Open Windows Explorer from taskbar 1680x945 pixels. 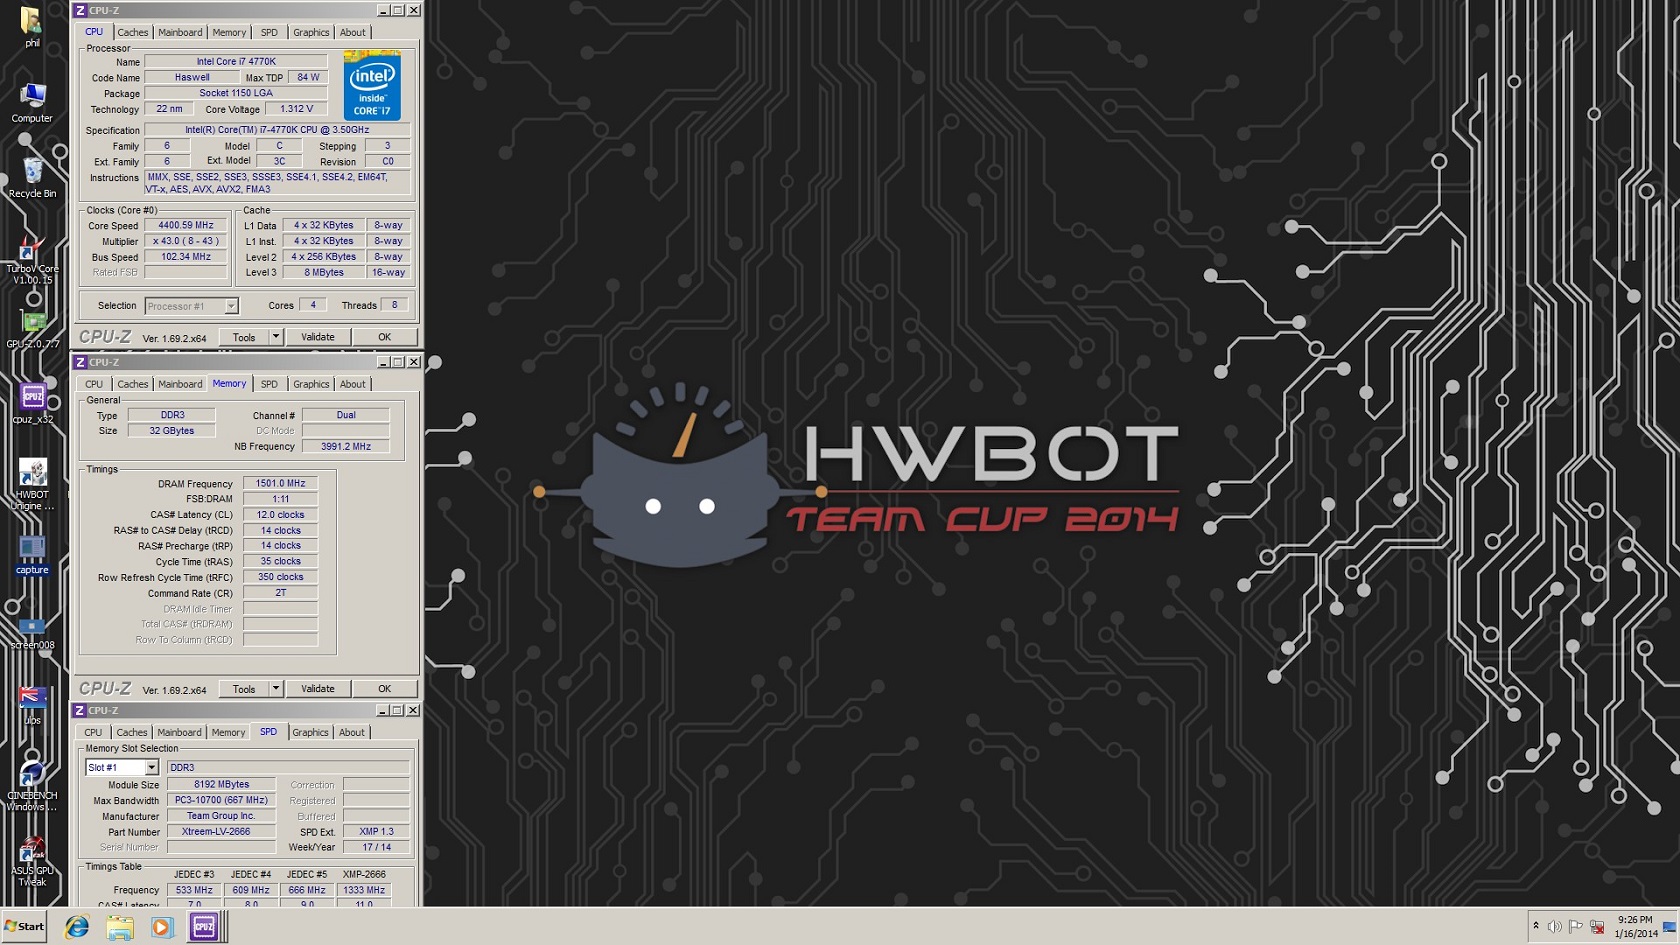click(x=120, y=927)
